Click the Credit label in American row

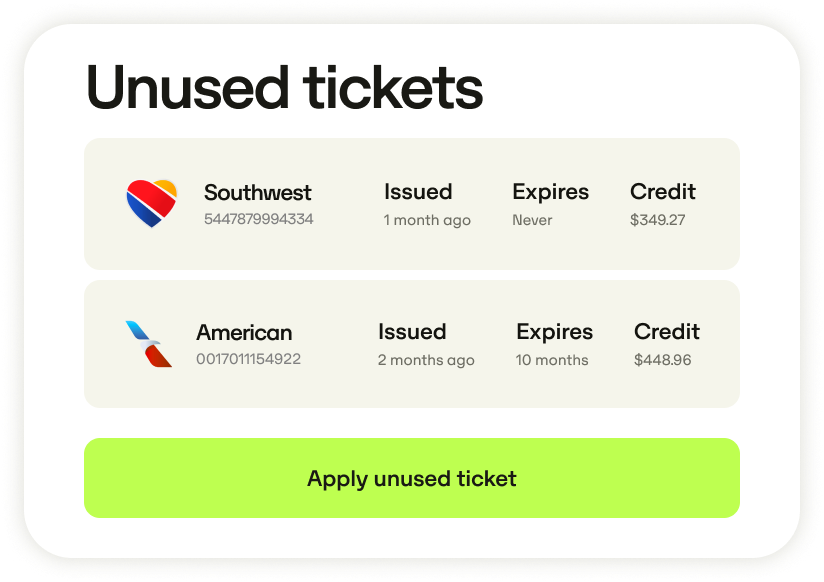point(667,332)
